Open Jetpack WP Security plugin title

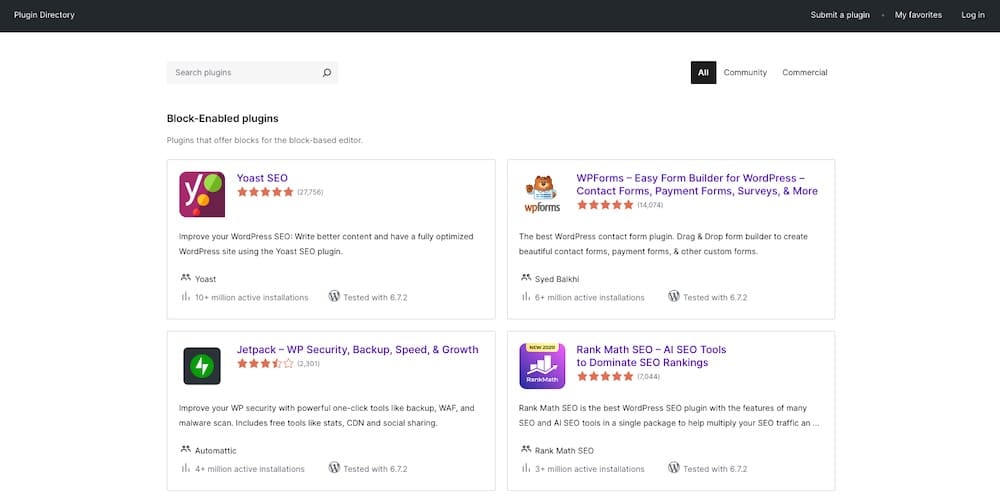coord(357,350)
